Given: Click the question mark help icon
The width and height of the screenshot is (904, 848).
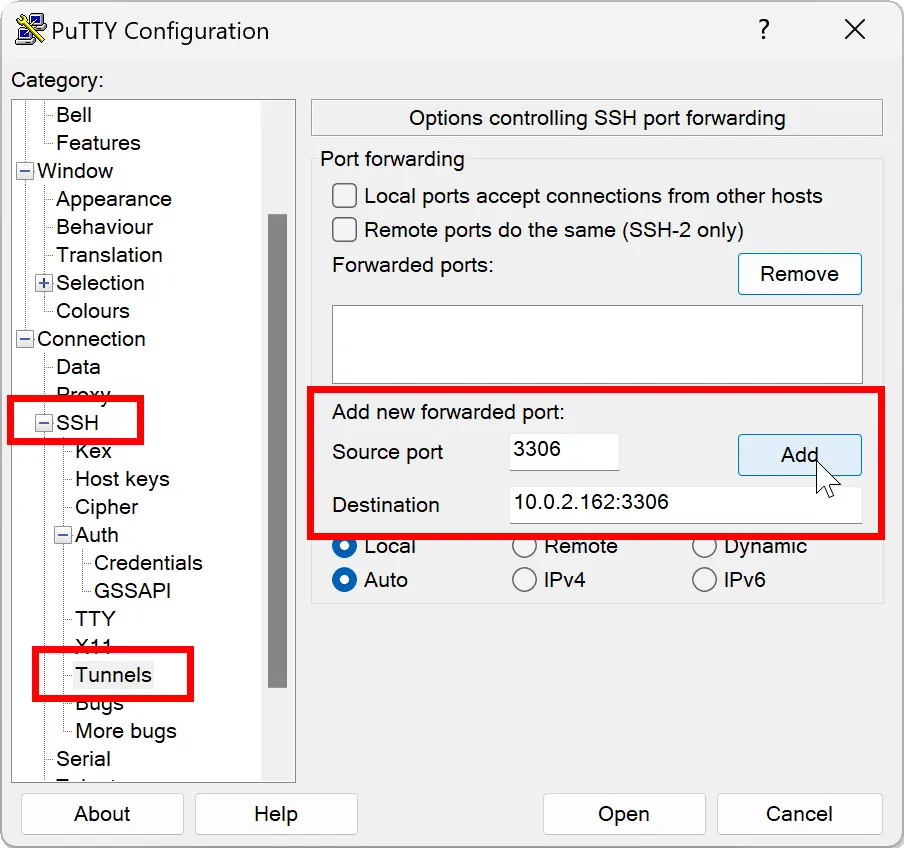Looking at the screenshot, I should point(764,30).
